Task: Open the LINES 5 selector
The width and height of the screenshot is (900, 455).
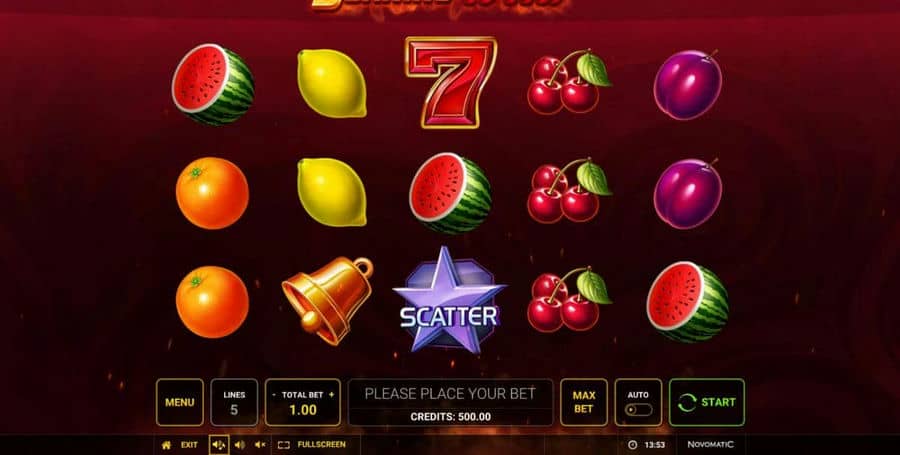Action: point(234,402)
